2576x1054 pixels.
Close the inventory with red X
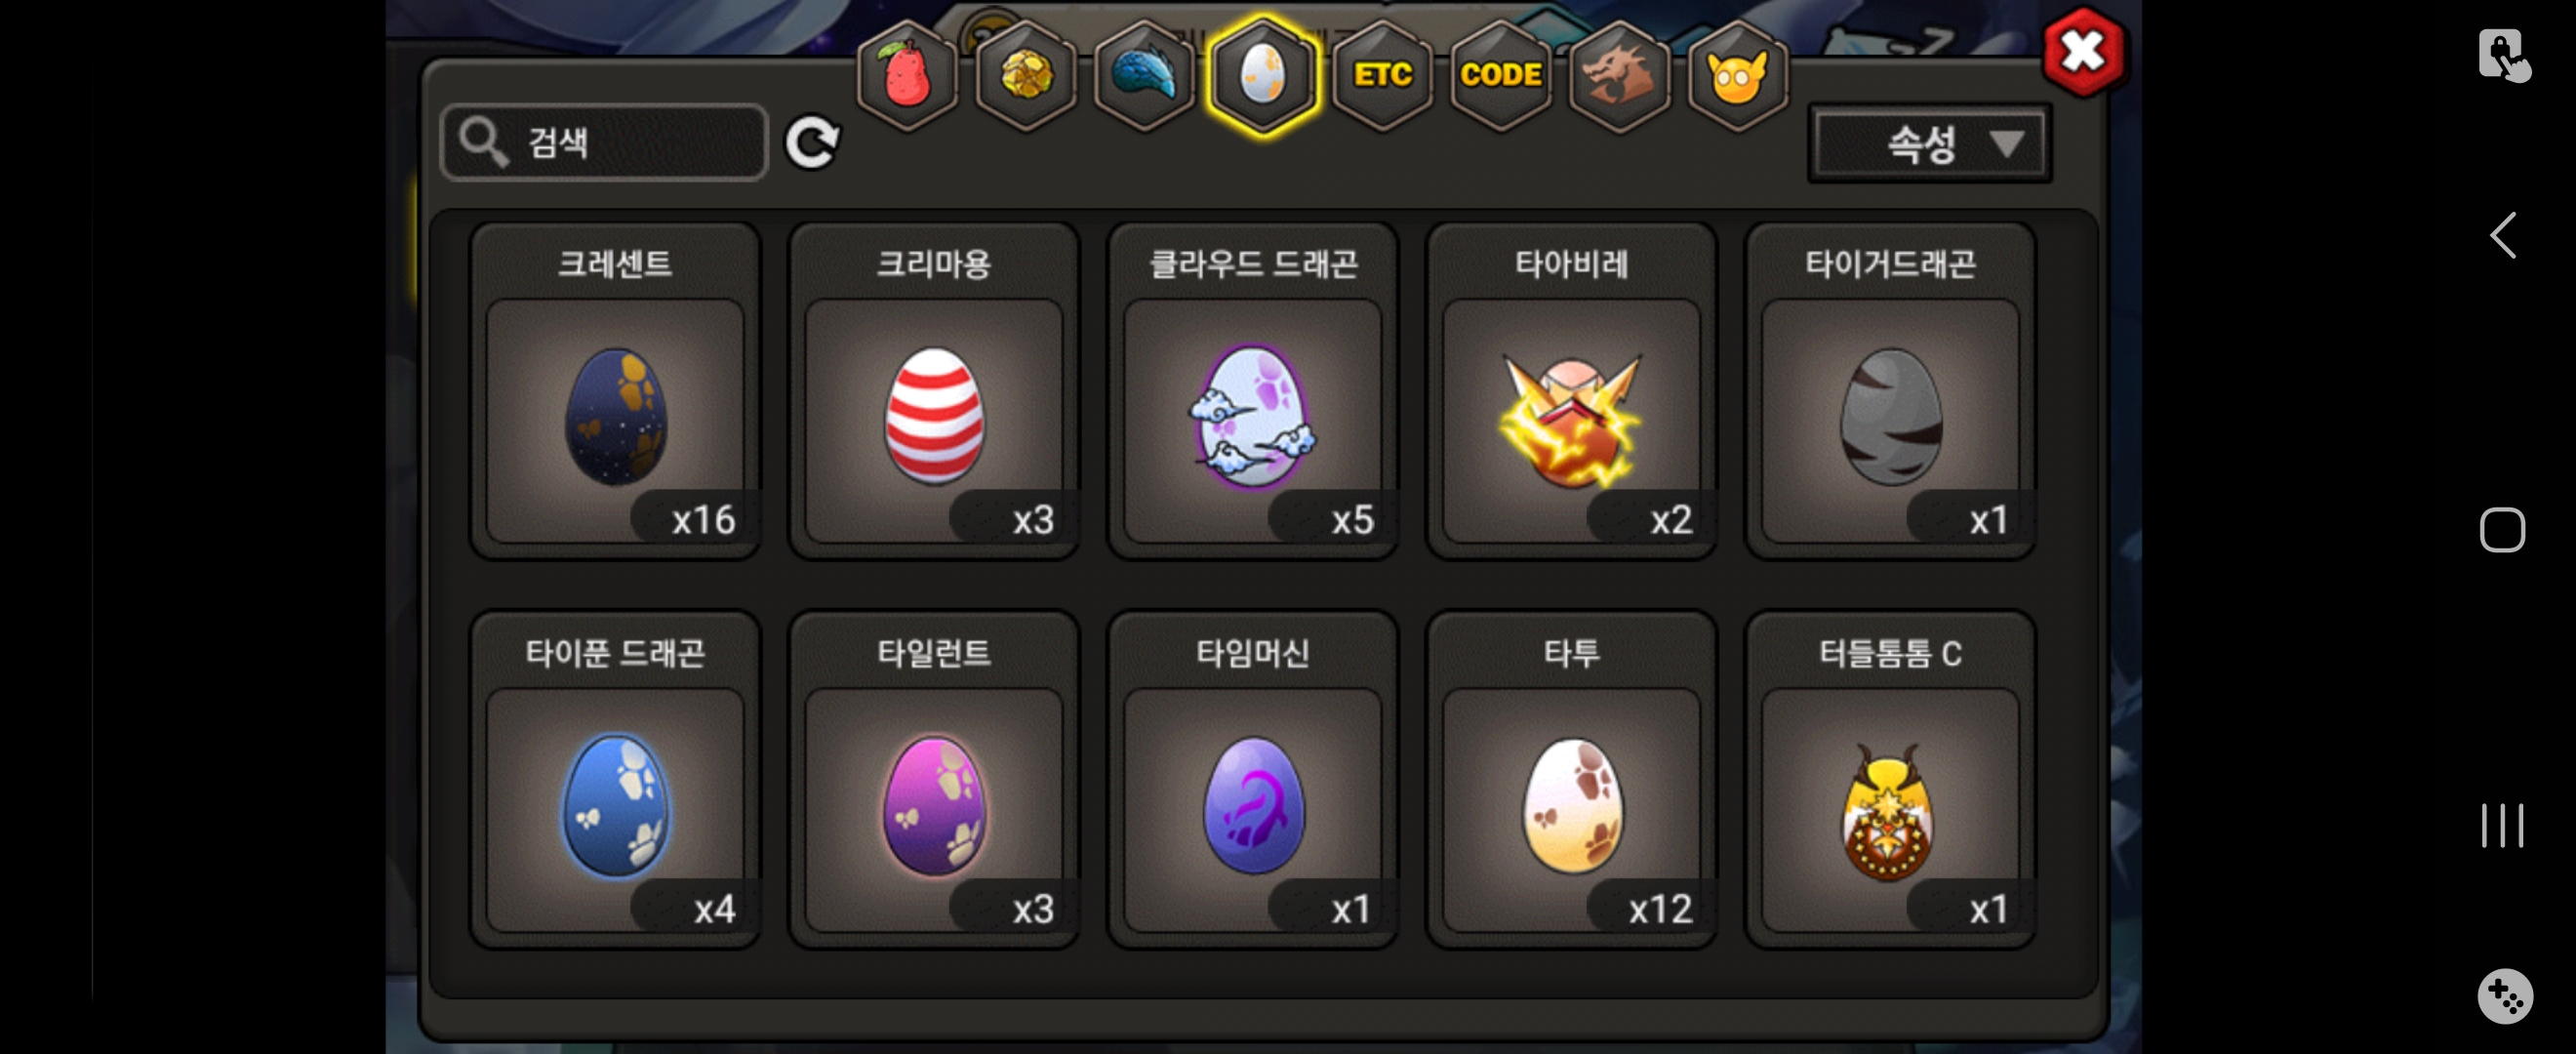(2084, 52)
